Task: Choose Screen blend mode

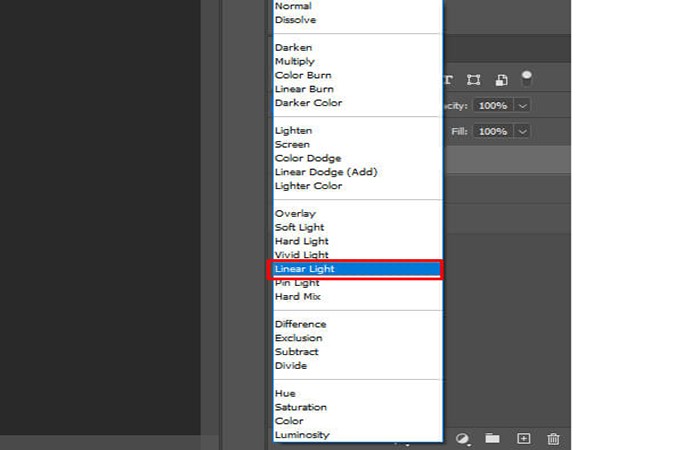Action: [358, 144]
